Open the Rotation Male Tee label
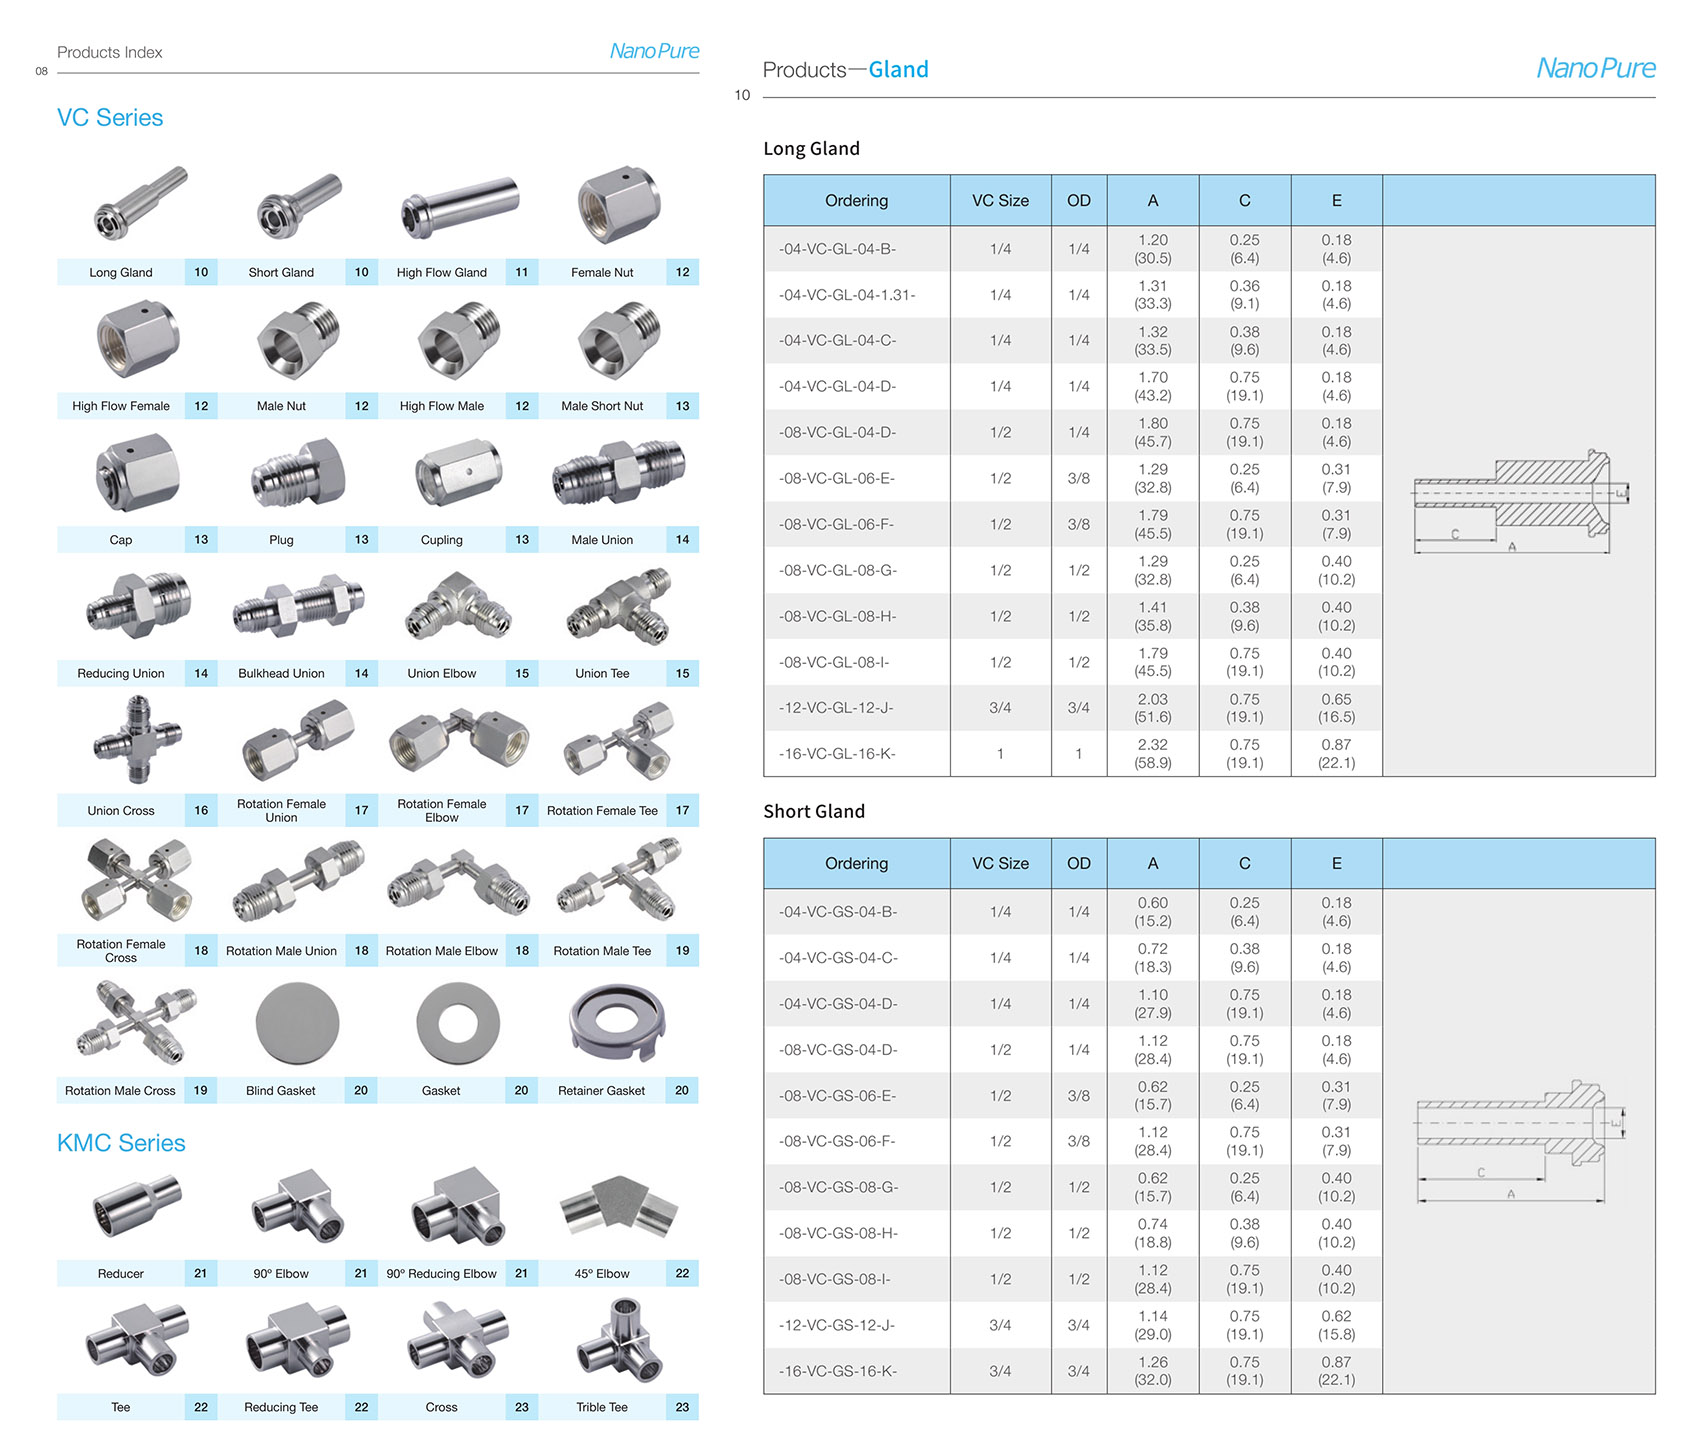Image resolution: width=1700 pixels, height=1454 pixels. [602, 951]
